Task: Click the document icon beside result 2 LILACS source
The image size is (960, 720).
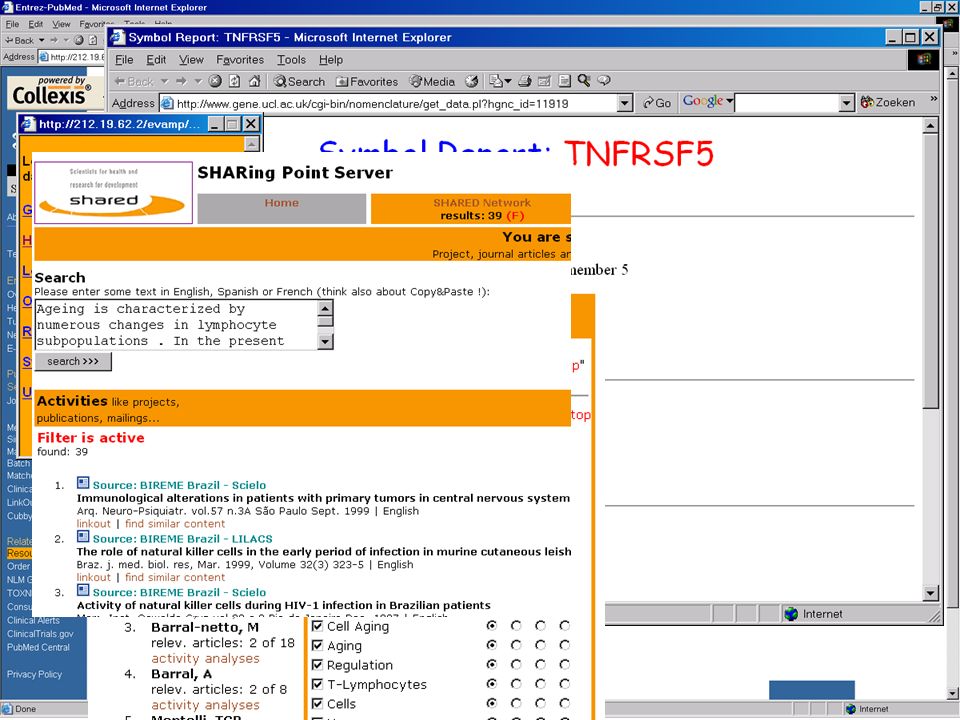Action: [83, 537]
